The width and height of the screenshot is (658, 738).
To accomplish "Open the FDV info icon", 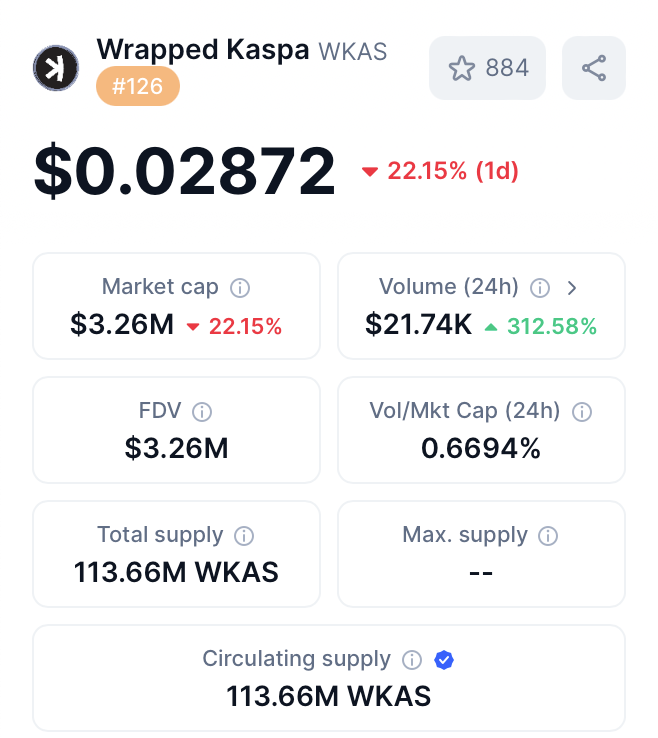I will (202, 412).
